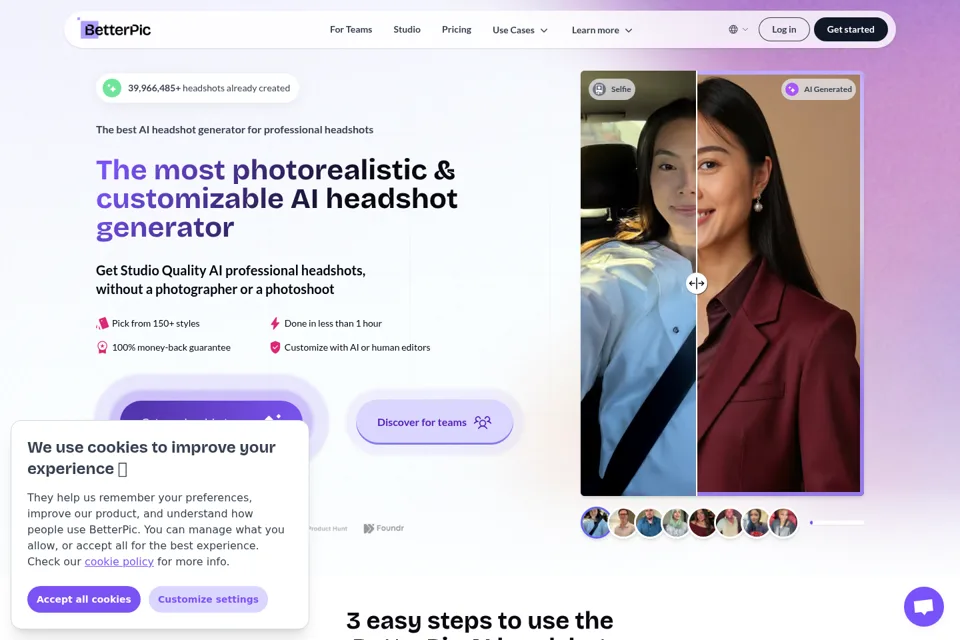Image resolution: width=960 pixels, height=640 pixels.
Task: Open the For Teams page
Action: coord(351,29)
